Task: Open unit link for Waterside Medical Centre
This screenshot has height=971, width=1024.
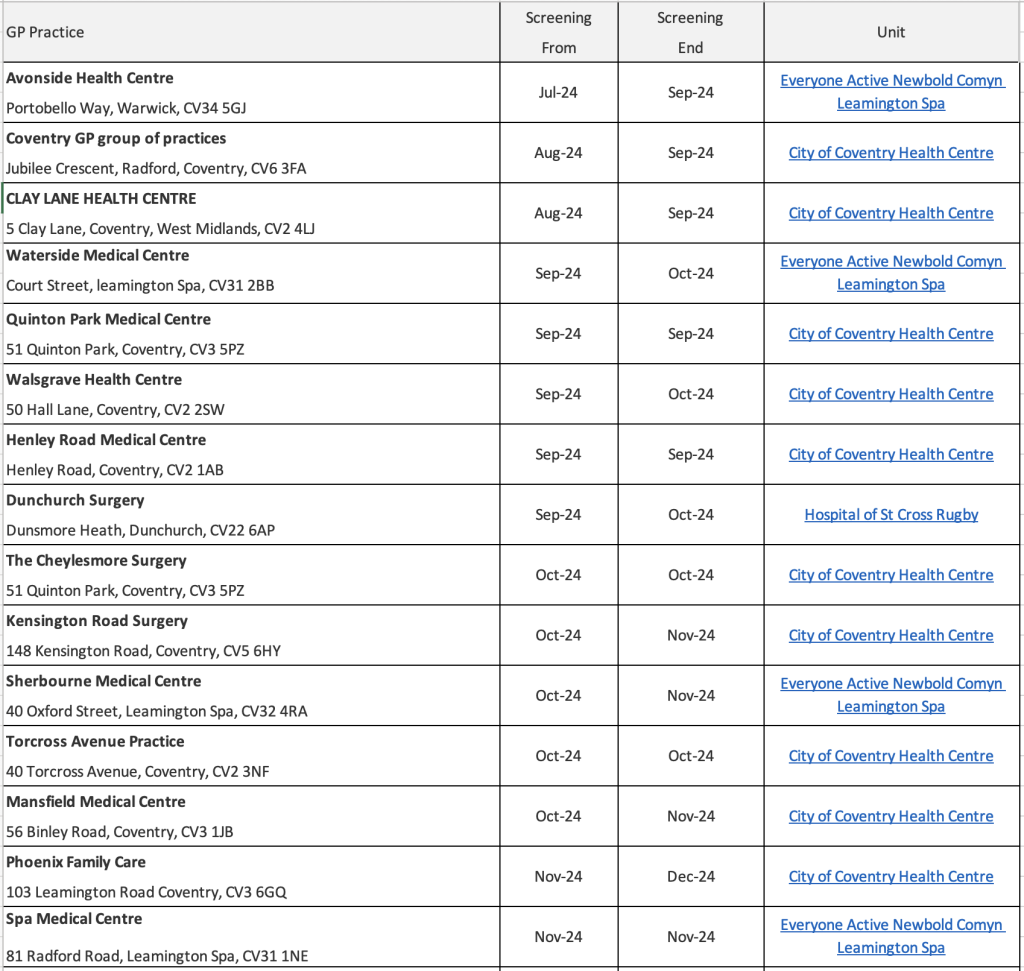Action: (x=891, y=273)
